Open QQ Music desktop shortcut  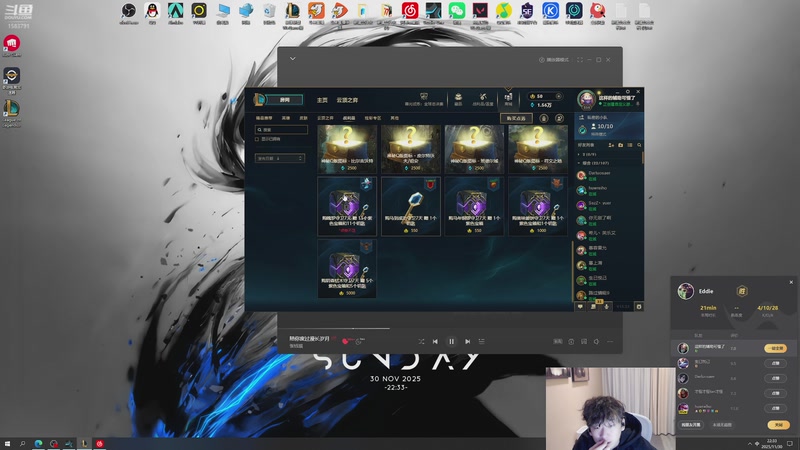504,11
